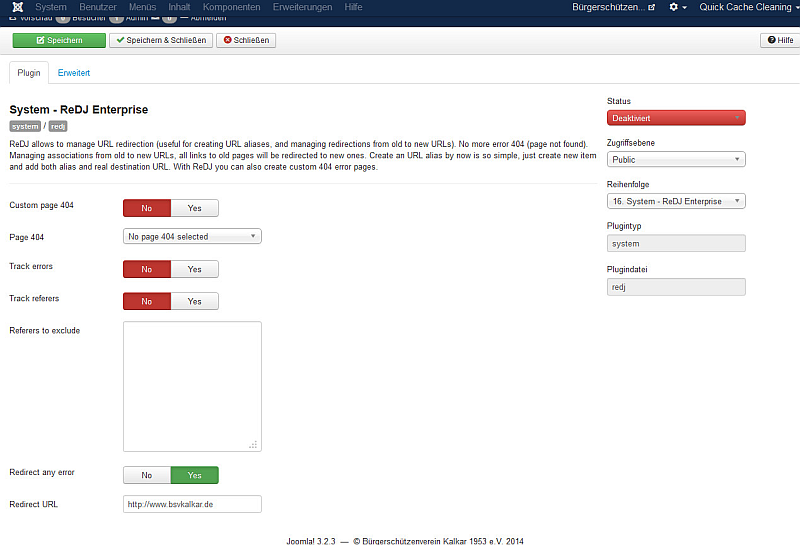Set Track referers to Yes
The image size is (800, 545).
coord(194,302)
